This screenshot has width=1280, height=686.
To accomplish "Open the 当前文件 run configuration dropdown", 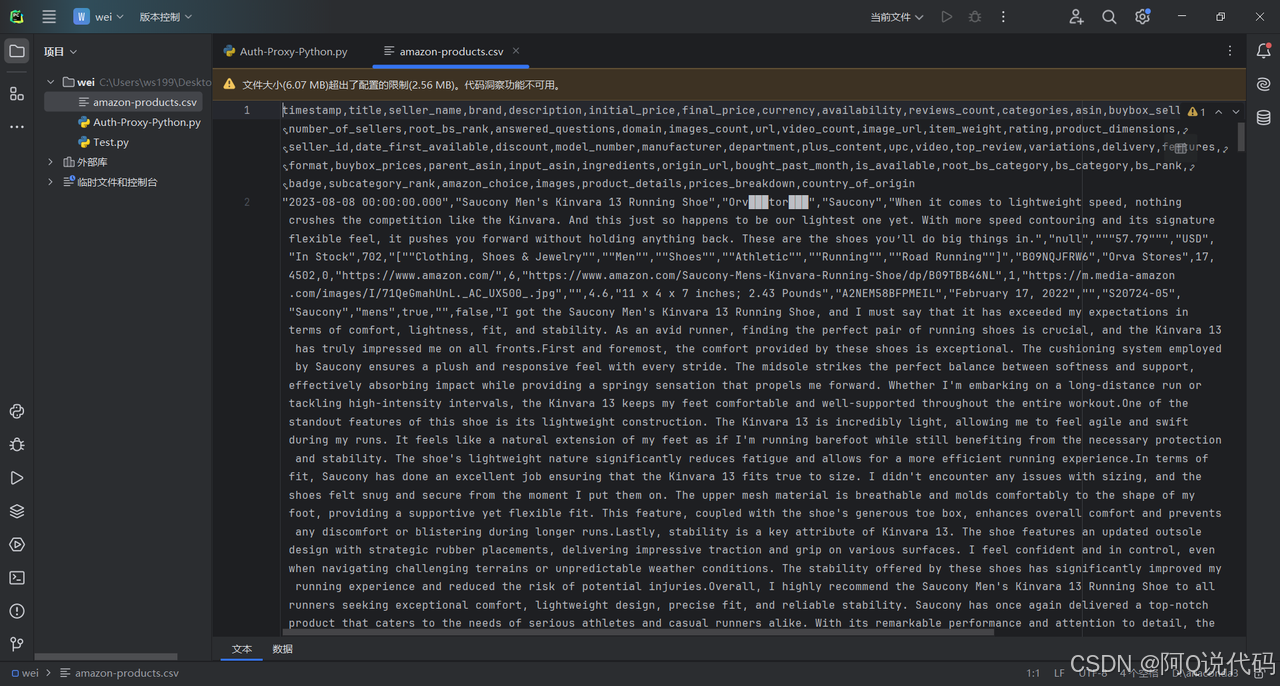I will (x=897, y=17).
